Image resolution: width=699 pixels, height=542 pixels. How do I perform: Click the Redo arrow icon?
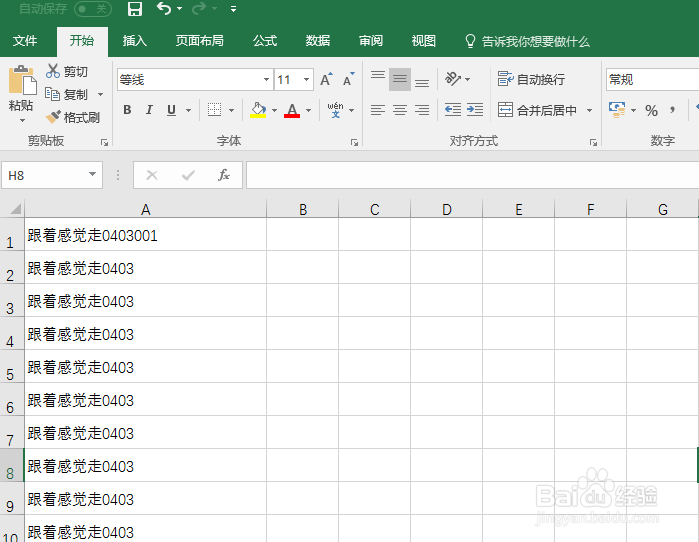pos(199,8)
